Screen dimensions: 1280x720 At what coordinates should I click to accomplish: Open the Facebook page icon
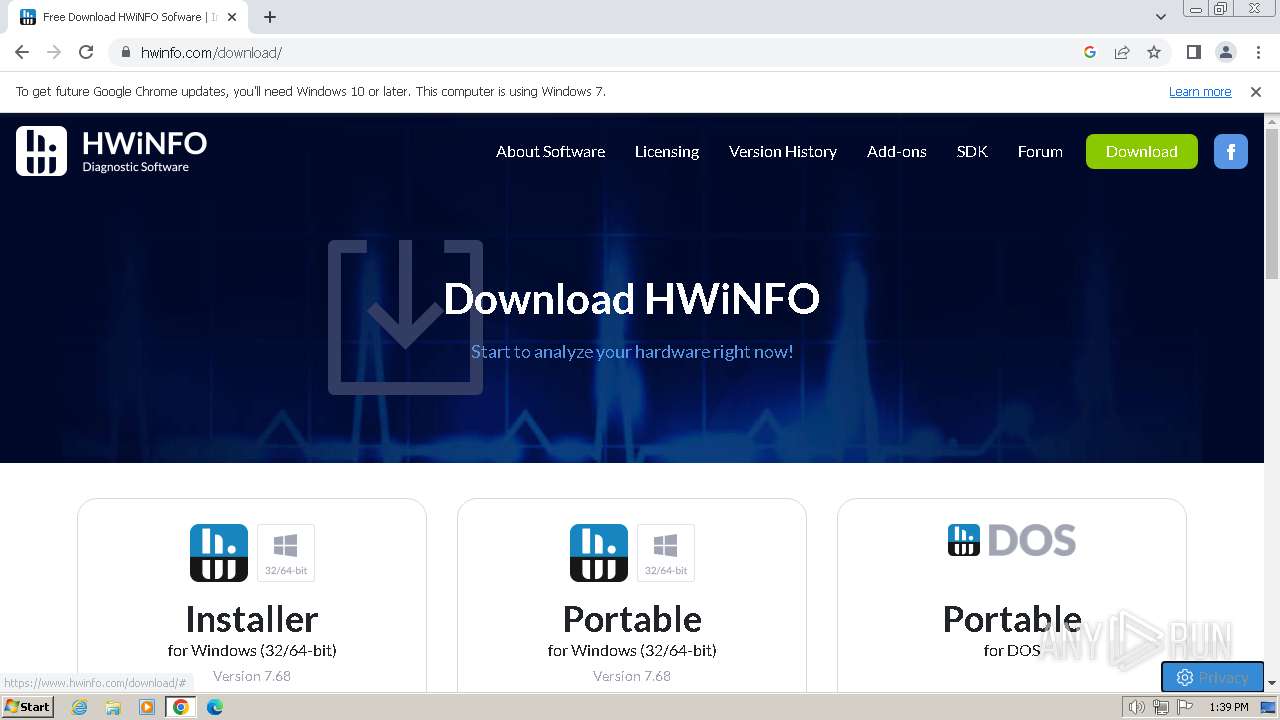1230,152
